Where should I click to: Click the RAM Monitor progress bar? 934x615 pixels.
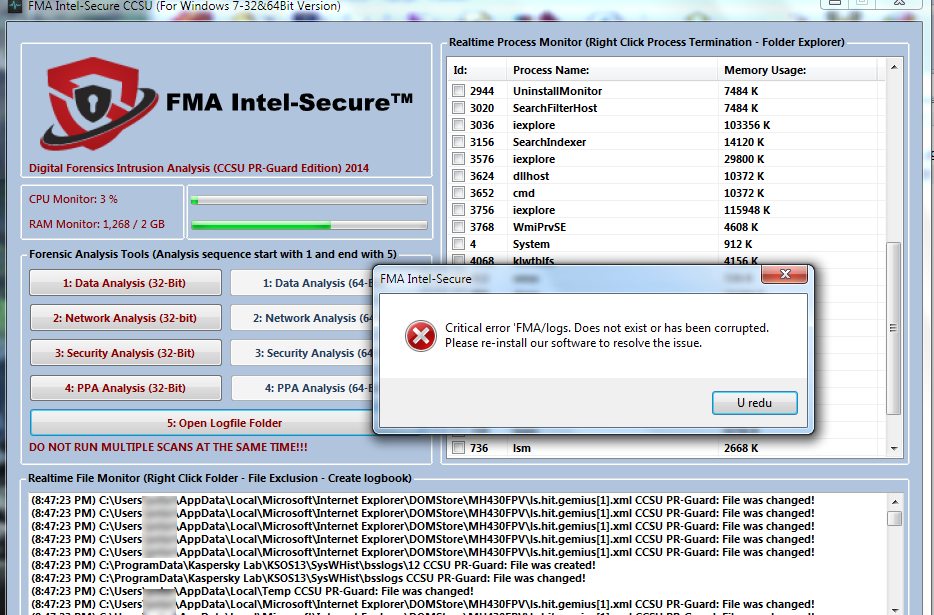coord(309,225)
